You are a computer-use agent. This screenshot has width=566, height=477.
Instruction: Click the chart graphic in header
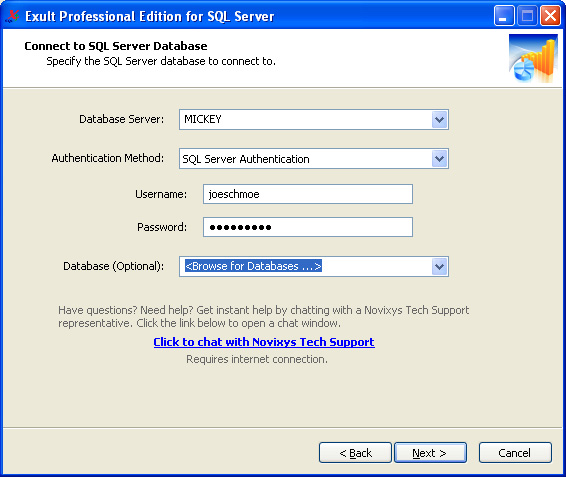coord(533,58)
